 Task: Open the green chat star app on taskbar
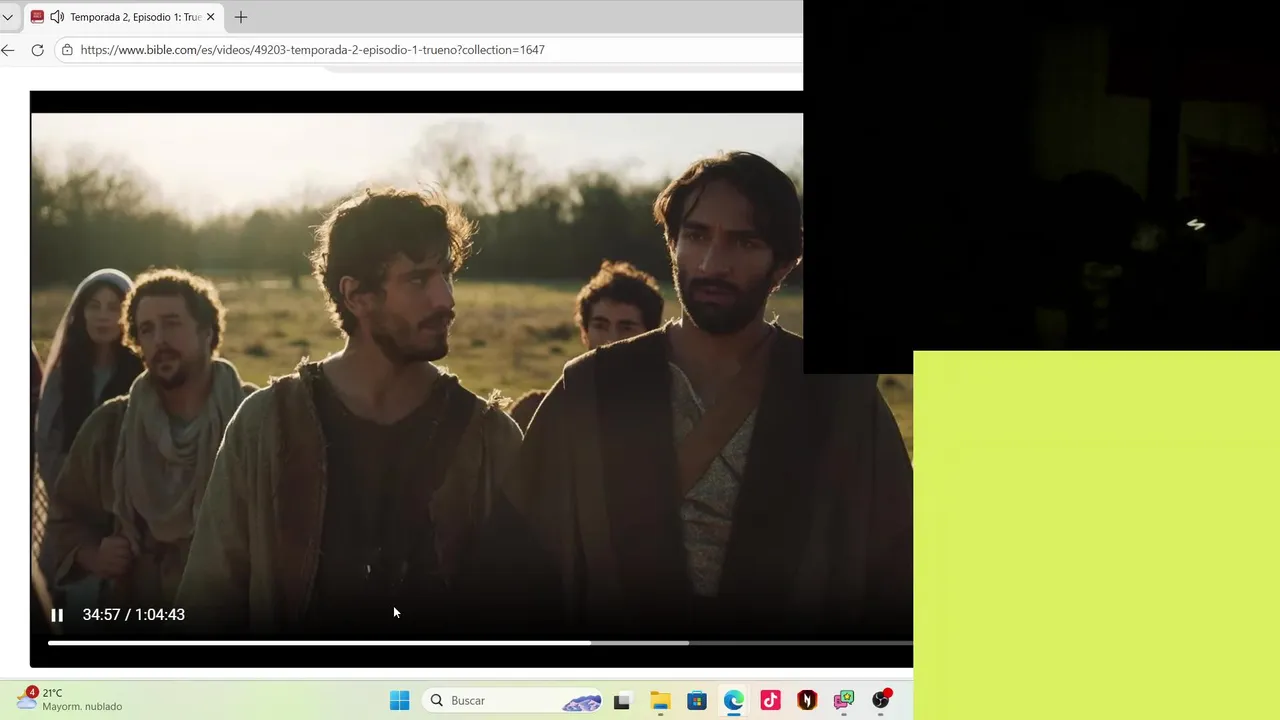click(x=844, y=701)
